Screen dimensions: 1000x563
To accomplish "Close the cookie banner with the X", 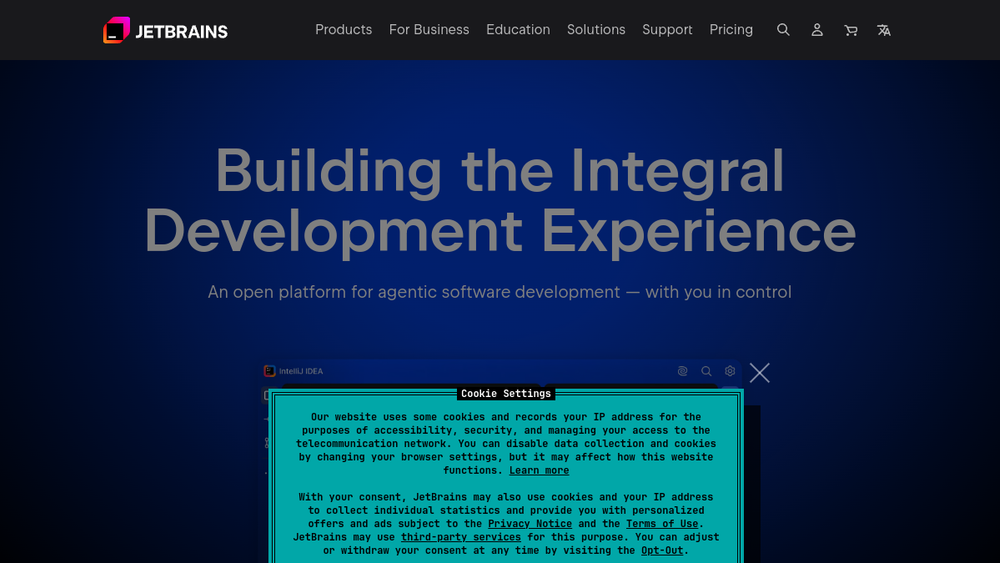I will pyautogui.click(x=760, y=372).
